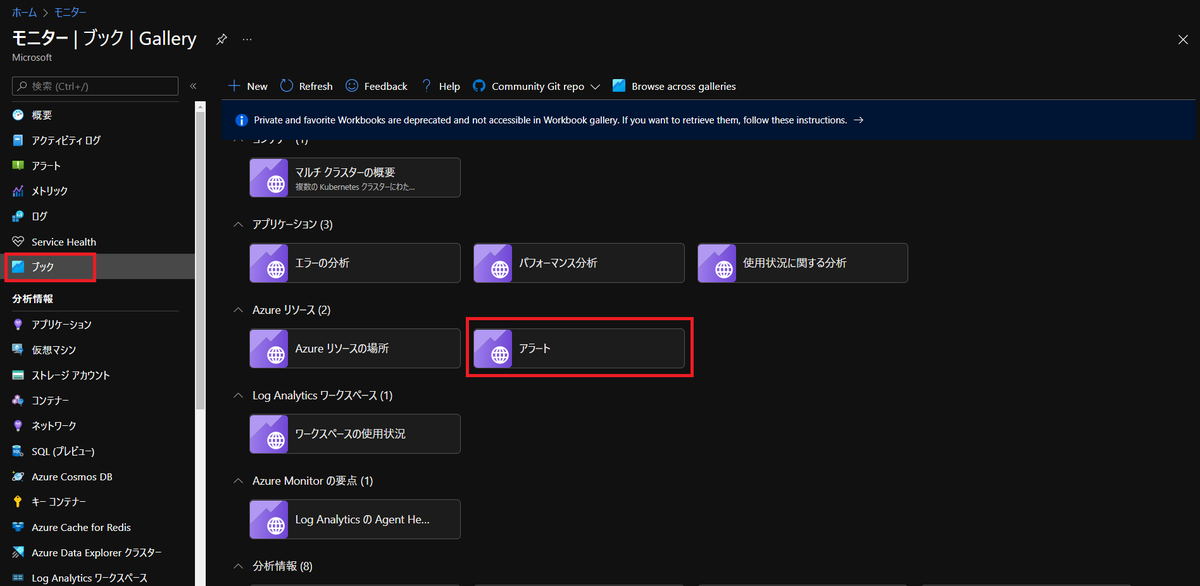
Task: Click the 仮想マシン icon in sidebar
Action: (x=18, y=349)
